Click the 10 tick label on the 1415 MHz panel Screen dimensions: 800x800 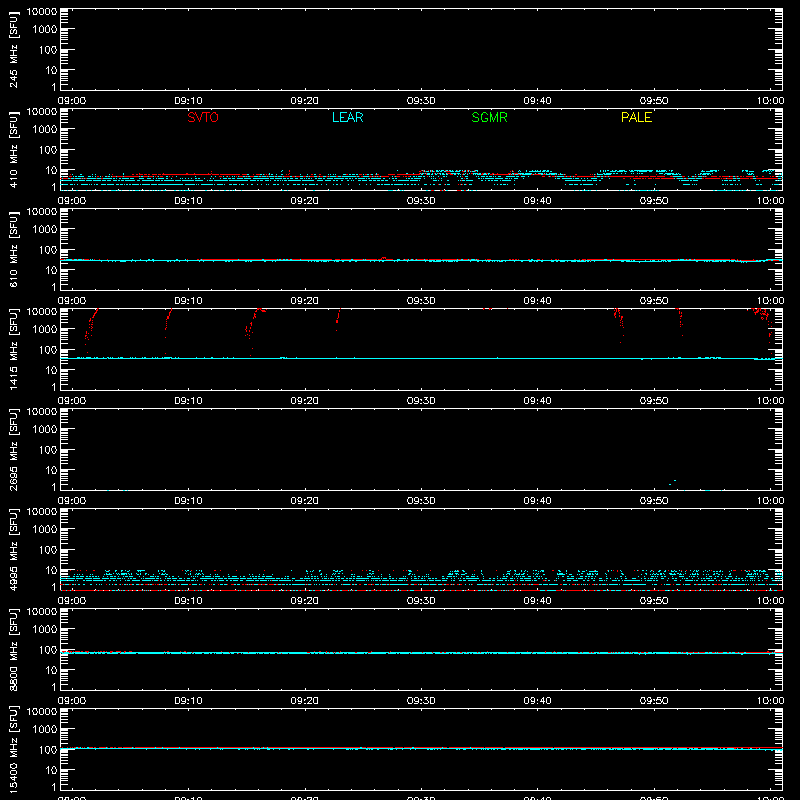pyautogui.click(x=51, y=370)
